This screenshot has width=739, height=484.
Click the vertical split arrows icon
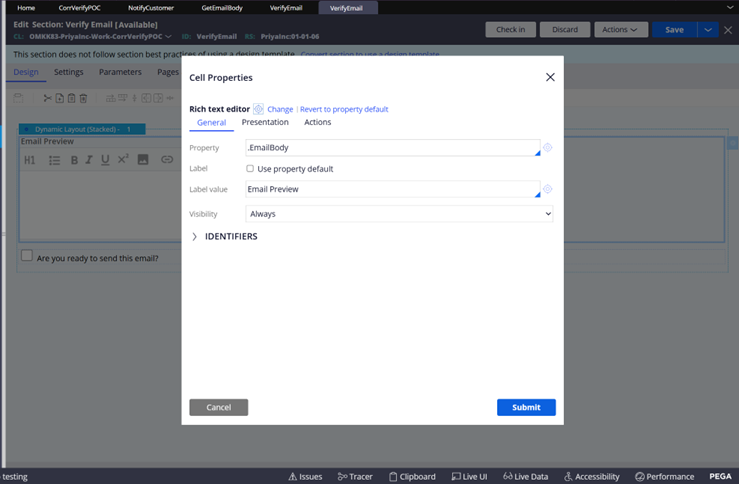click(x=134, y=98)
